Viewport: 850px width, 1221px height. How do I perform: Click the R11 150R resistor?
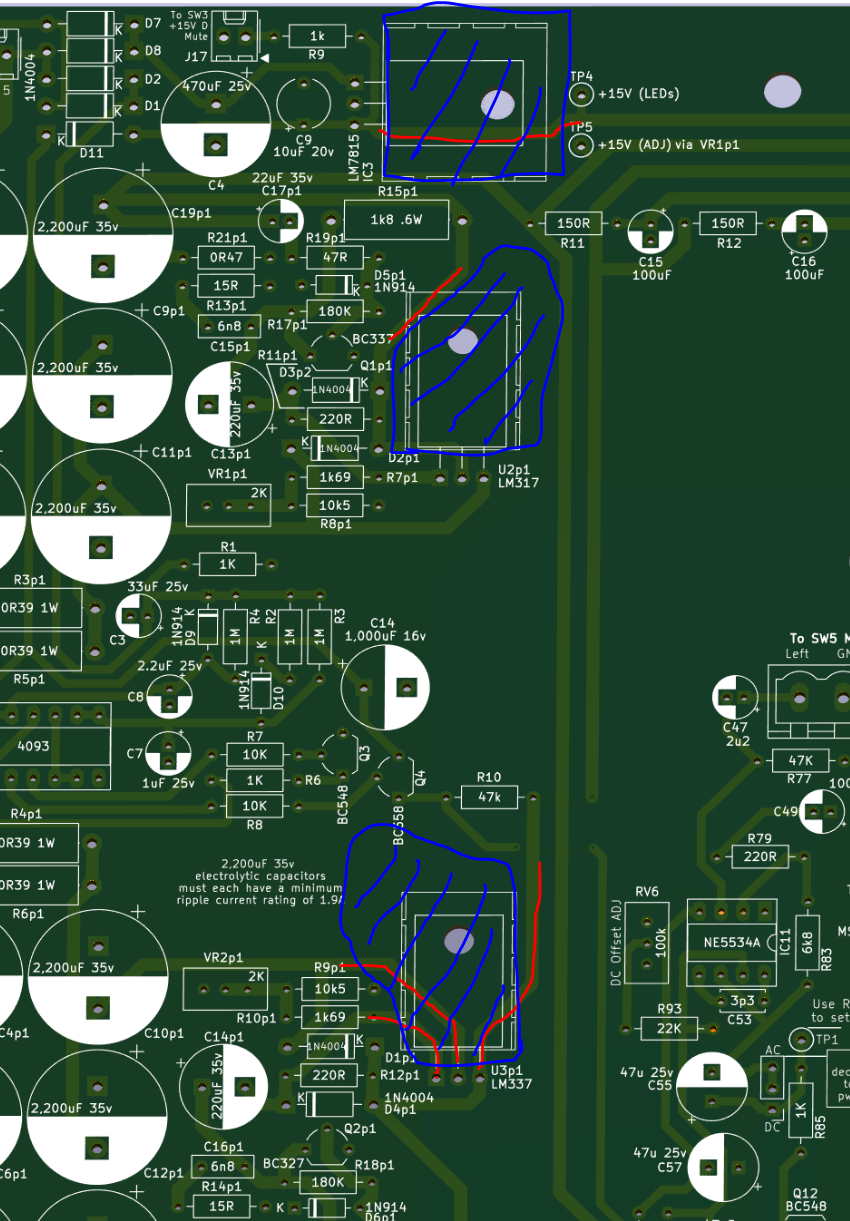click(x=573, y=223)
